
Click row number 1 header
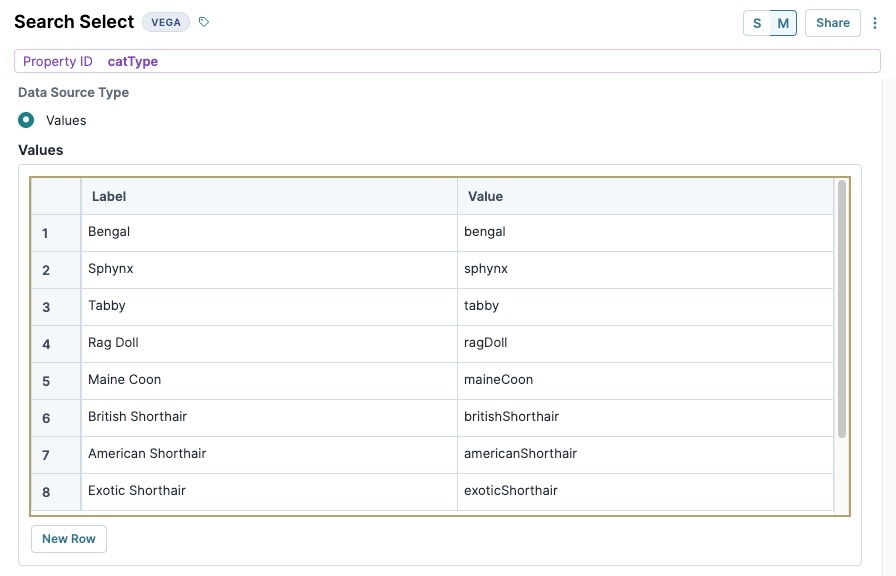(56, 233)
